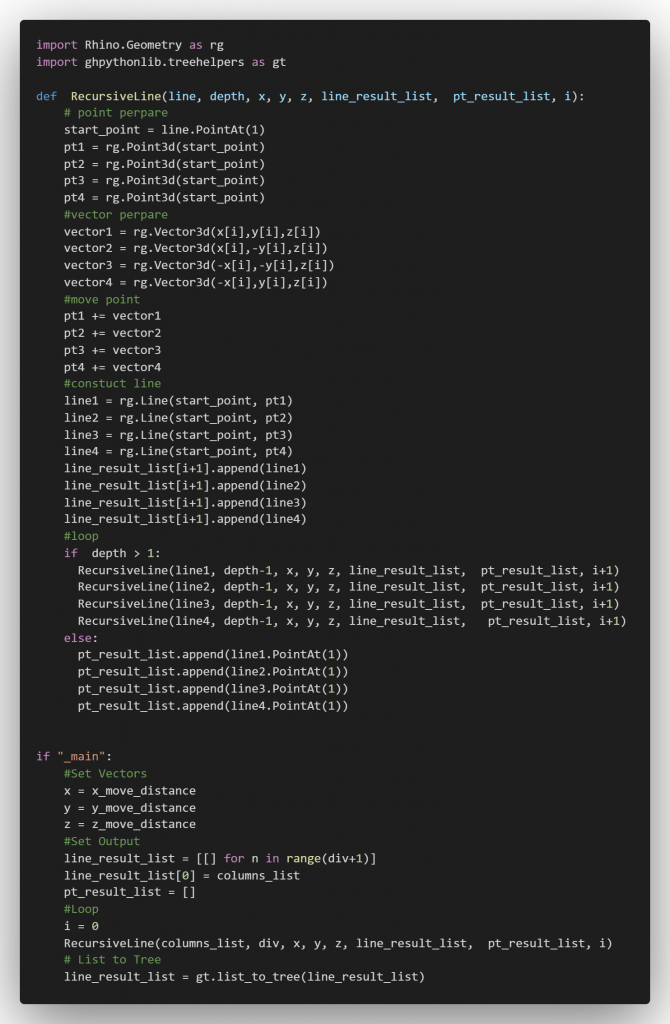Place cursor on '#vector perpare' comment
Viewport: 670px width, 1024px height.
click(116, 215)
